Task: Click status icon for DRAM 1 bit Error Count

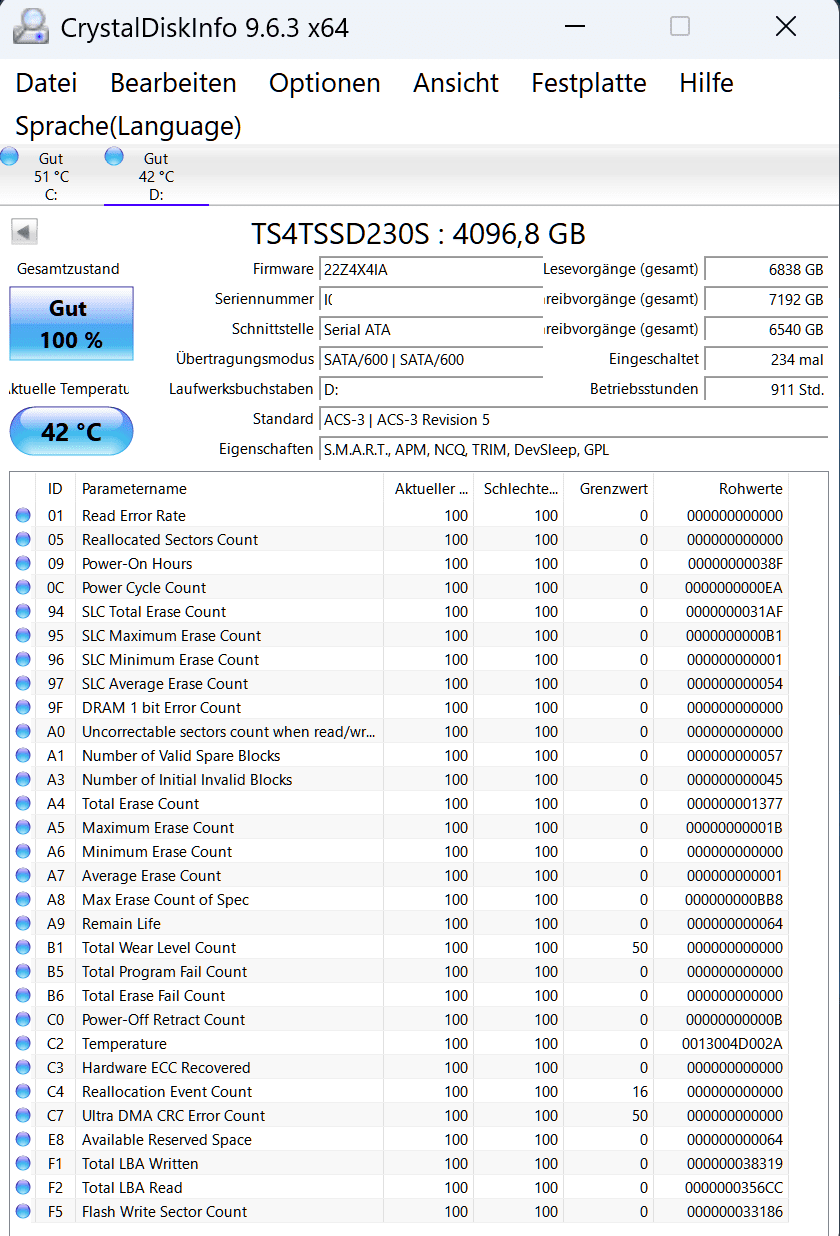Action: point(23,708)
